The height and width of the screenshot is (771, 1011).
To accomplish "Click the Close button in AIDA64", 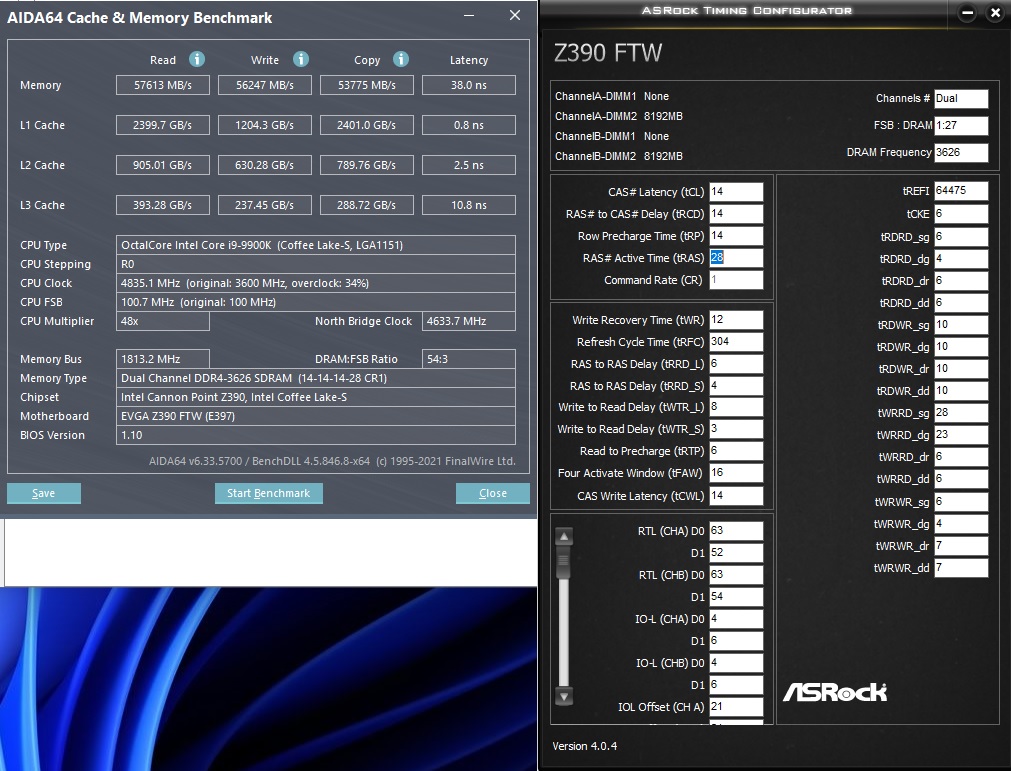I will (x=493, y=493).
